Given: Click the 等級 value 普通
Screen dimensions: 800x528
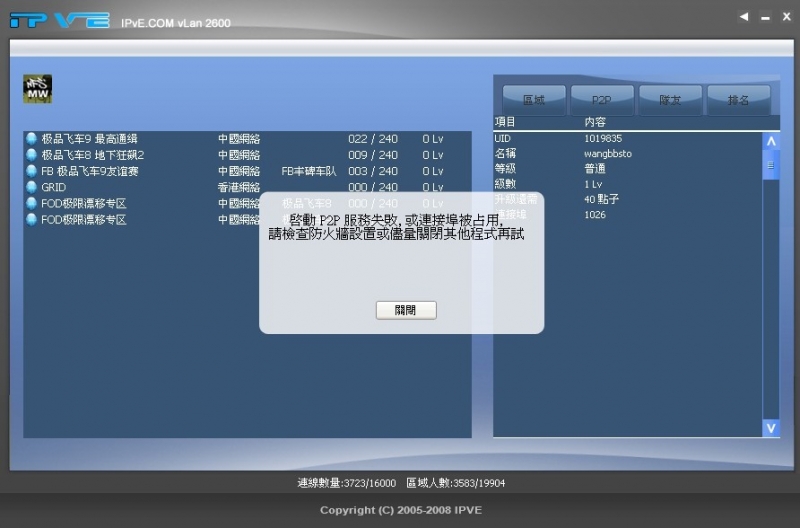Looking at the screenshot, I should (595, 168).
